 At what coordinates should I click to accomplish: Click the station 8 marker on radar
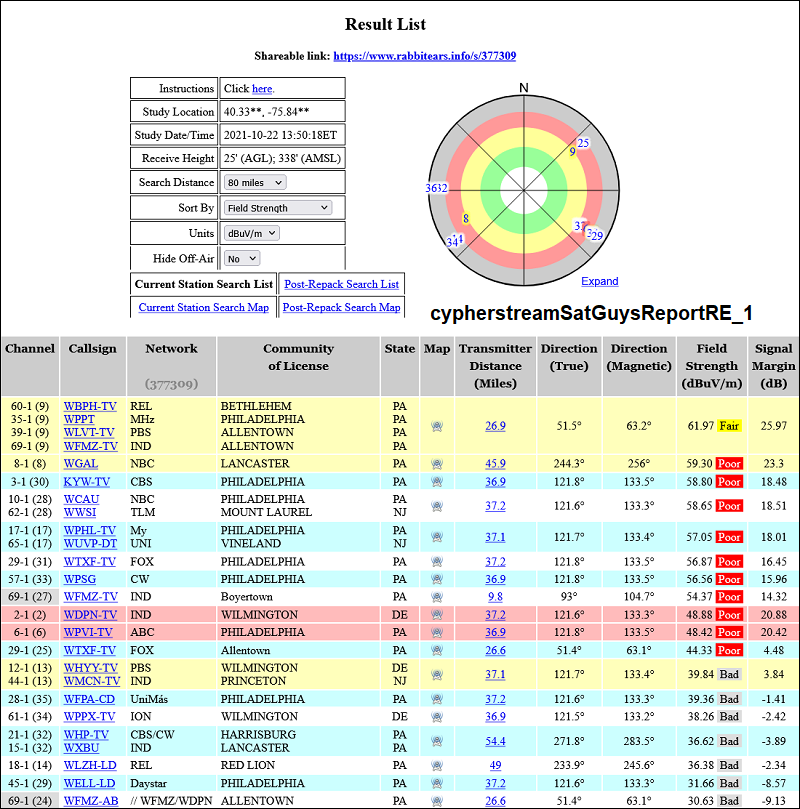coord(466,219)
